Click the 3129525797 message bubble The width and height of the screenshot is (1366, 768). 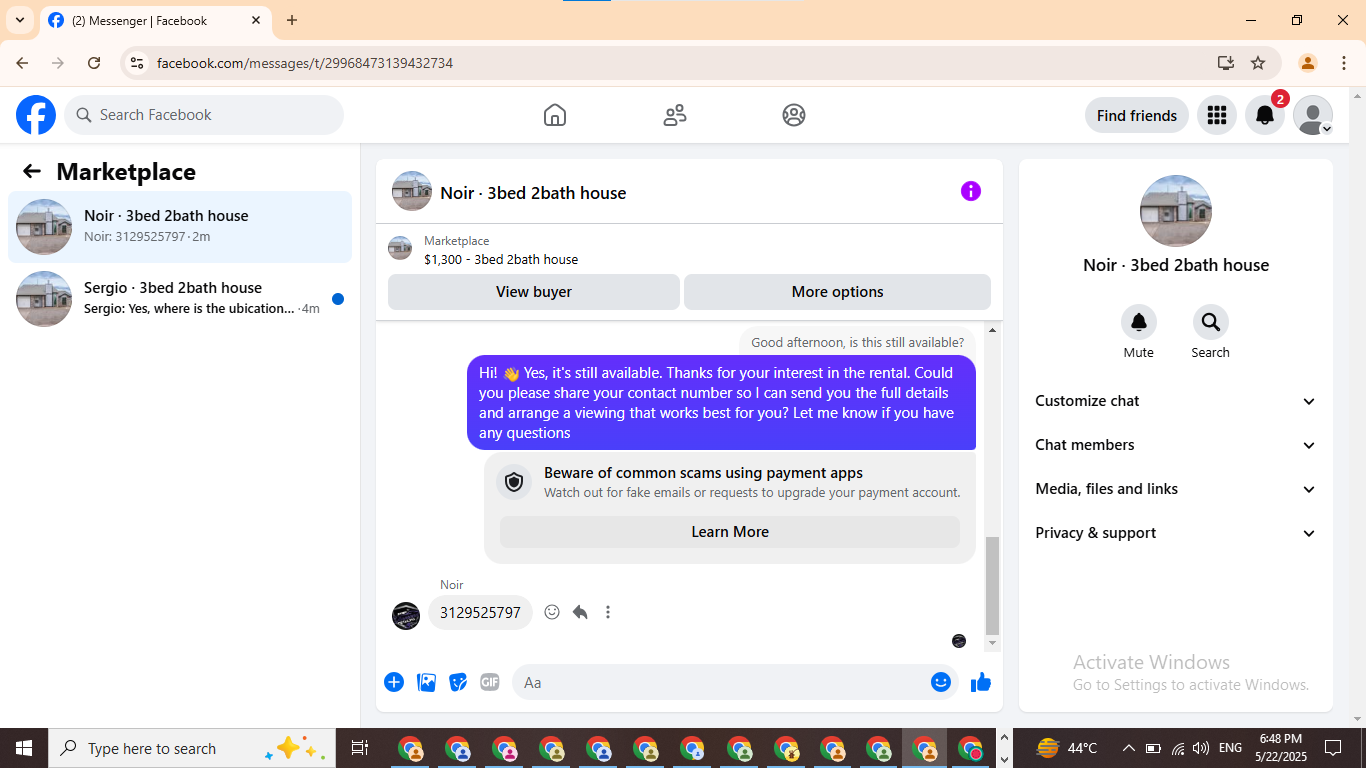point(480,612)
